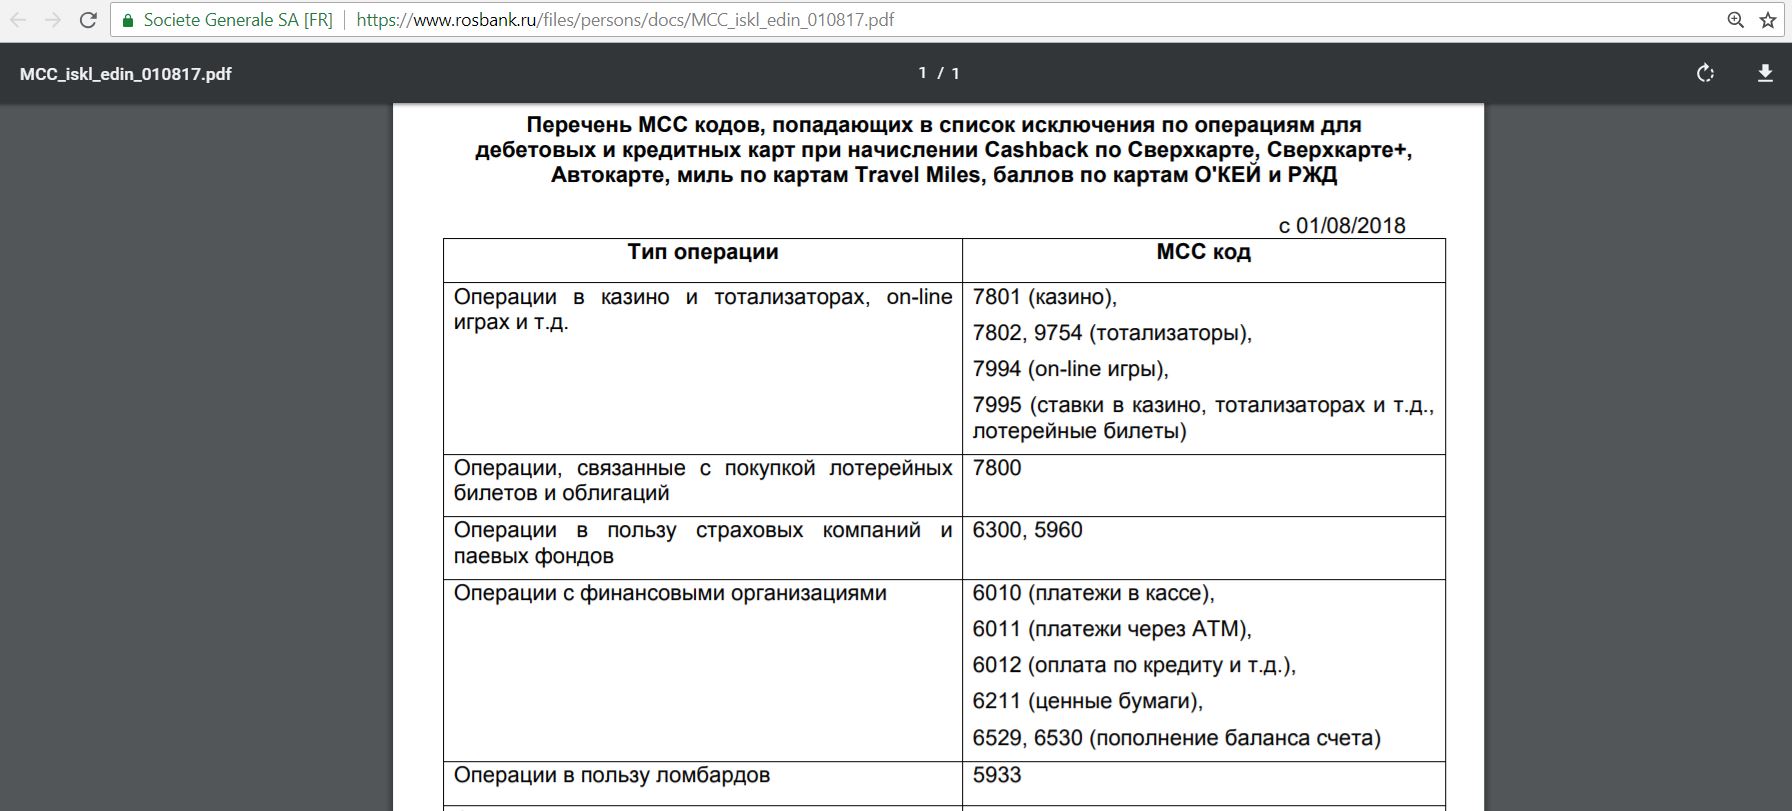
Task: Reload the page with refresh icon
Action: pyautogui.click(x=88, y=20)
